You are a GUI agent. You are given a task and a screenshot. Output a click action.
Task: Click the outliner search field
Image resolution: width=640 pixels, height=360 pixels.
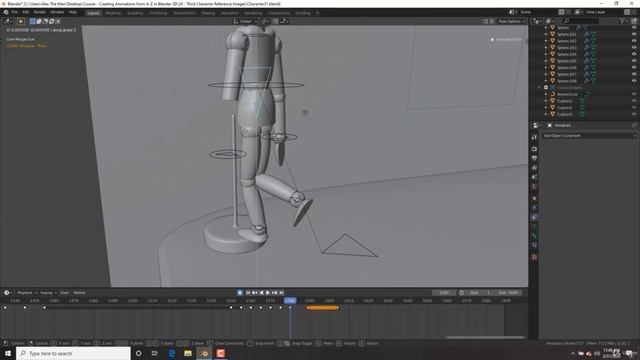point(580,21)
